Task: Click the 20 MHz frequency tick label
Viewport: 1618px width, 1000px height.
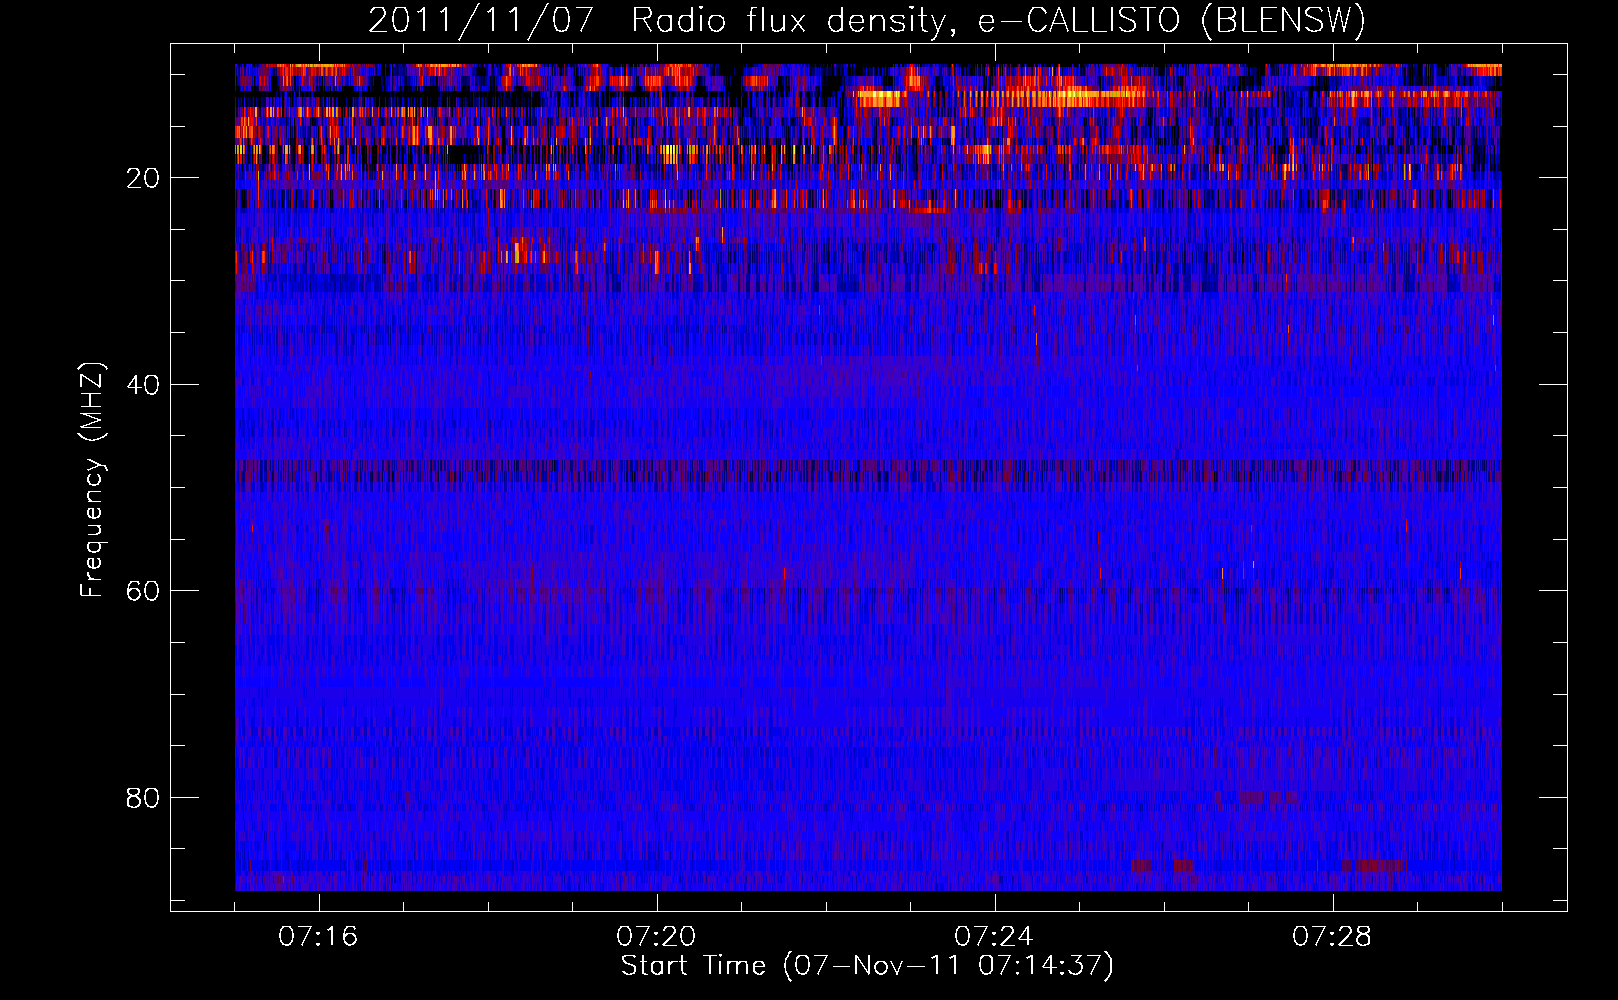Action: tap(143, 178)
